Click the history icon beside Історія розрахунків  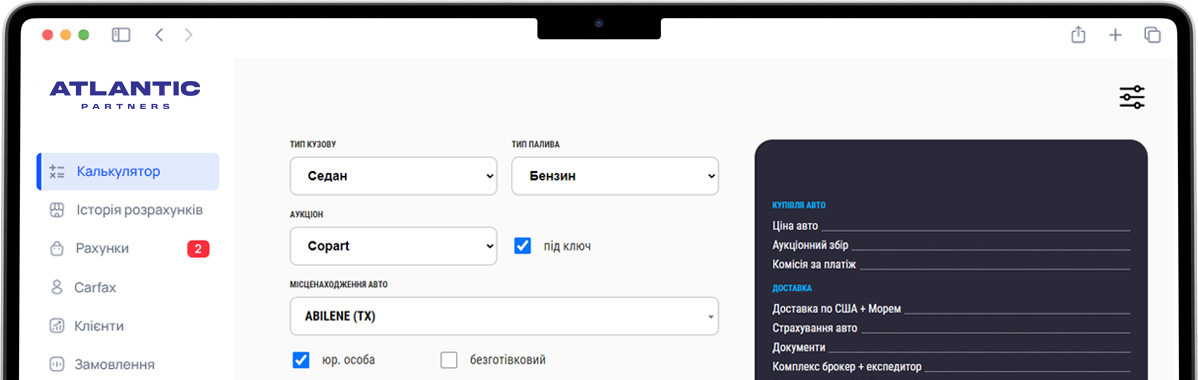click(56, 209)
